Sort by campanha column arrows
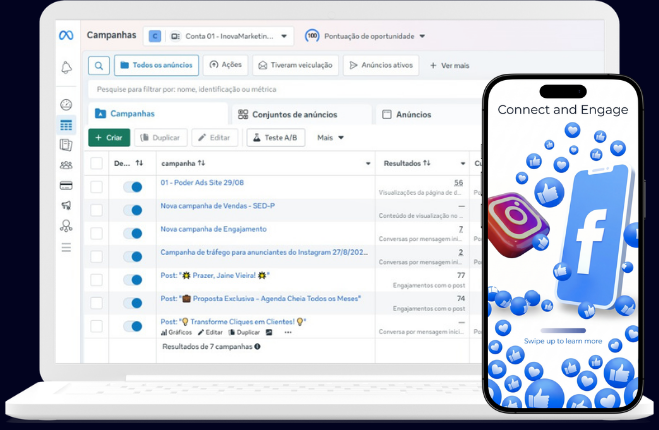This screenshot has height=430, width=659. tap(201, 163)
